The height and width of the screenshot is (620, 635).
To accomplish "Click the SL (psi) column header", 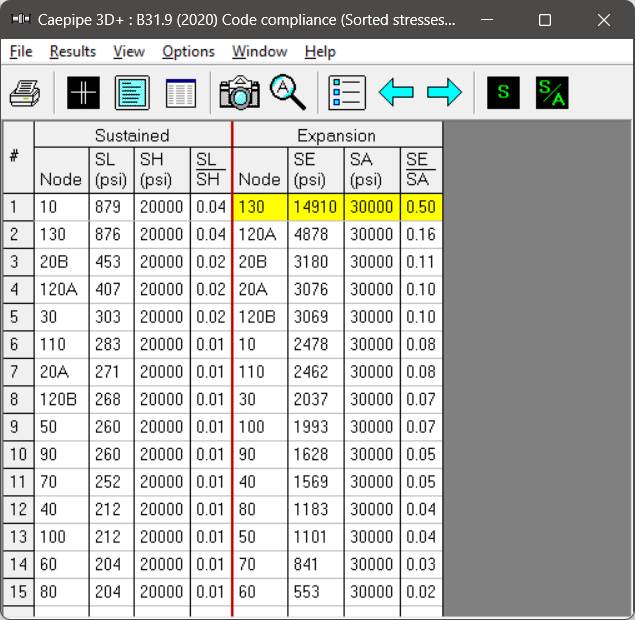I will pos(111,170).
